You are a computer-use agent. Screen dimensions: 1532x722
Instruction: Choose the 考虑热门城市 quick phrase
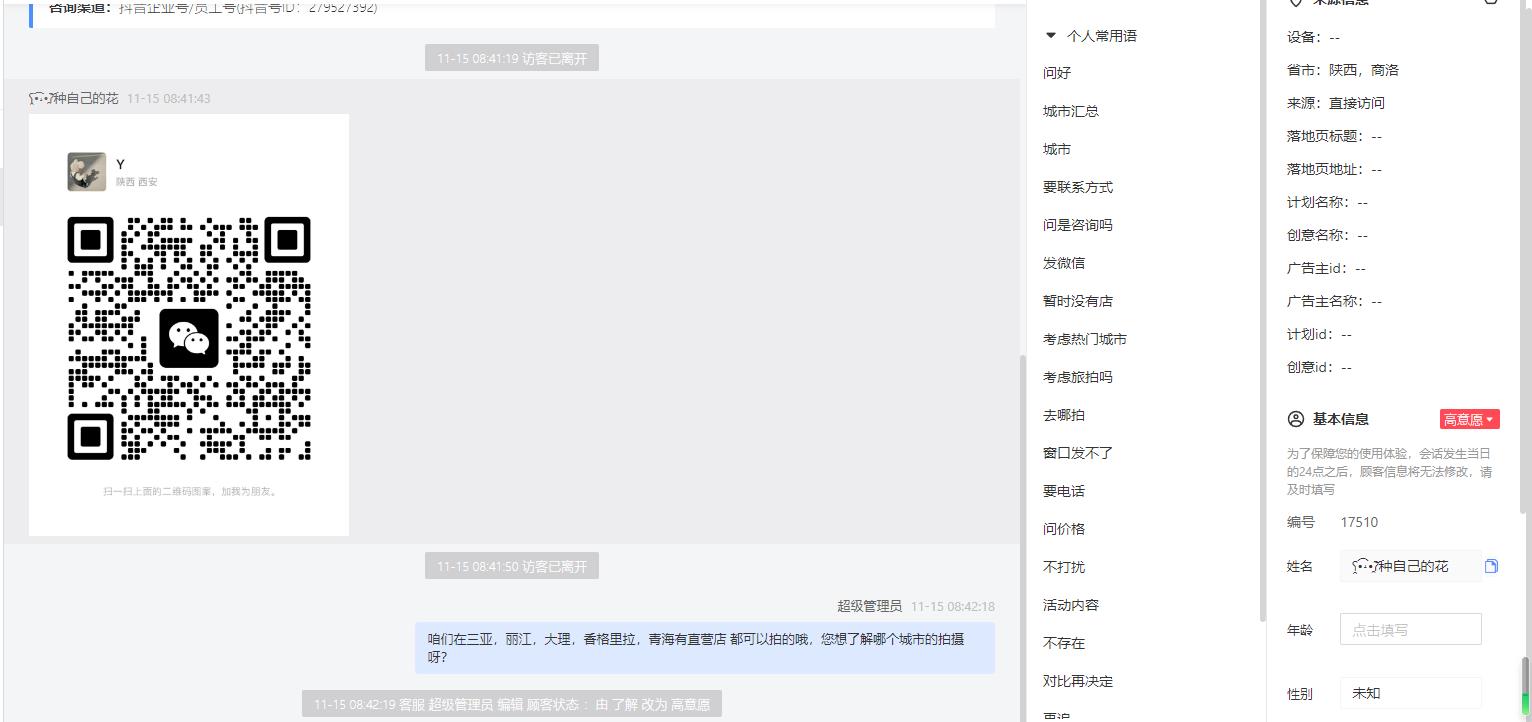point(1085,339)
